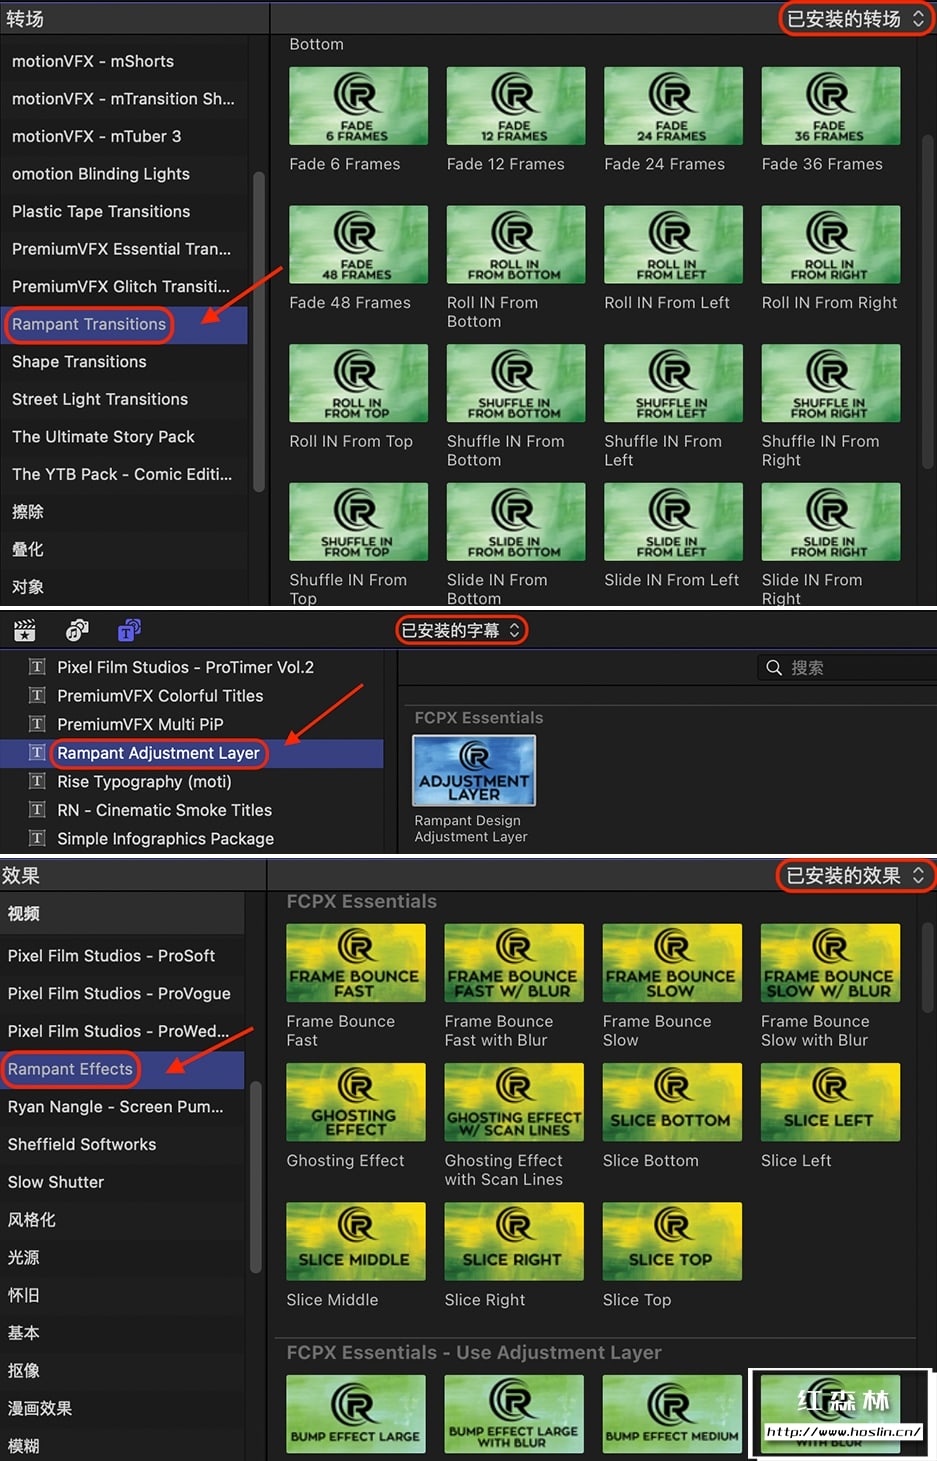
Task: Click the search magnifier icon
Action: [774, 667]
